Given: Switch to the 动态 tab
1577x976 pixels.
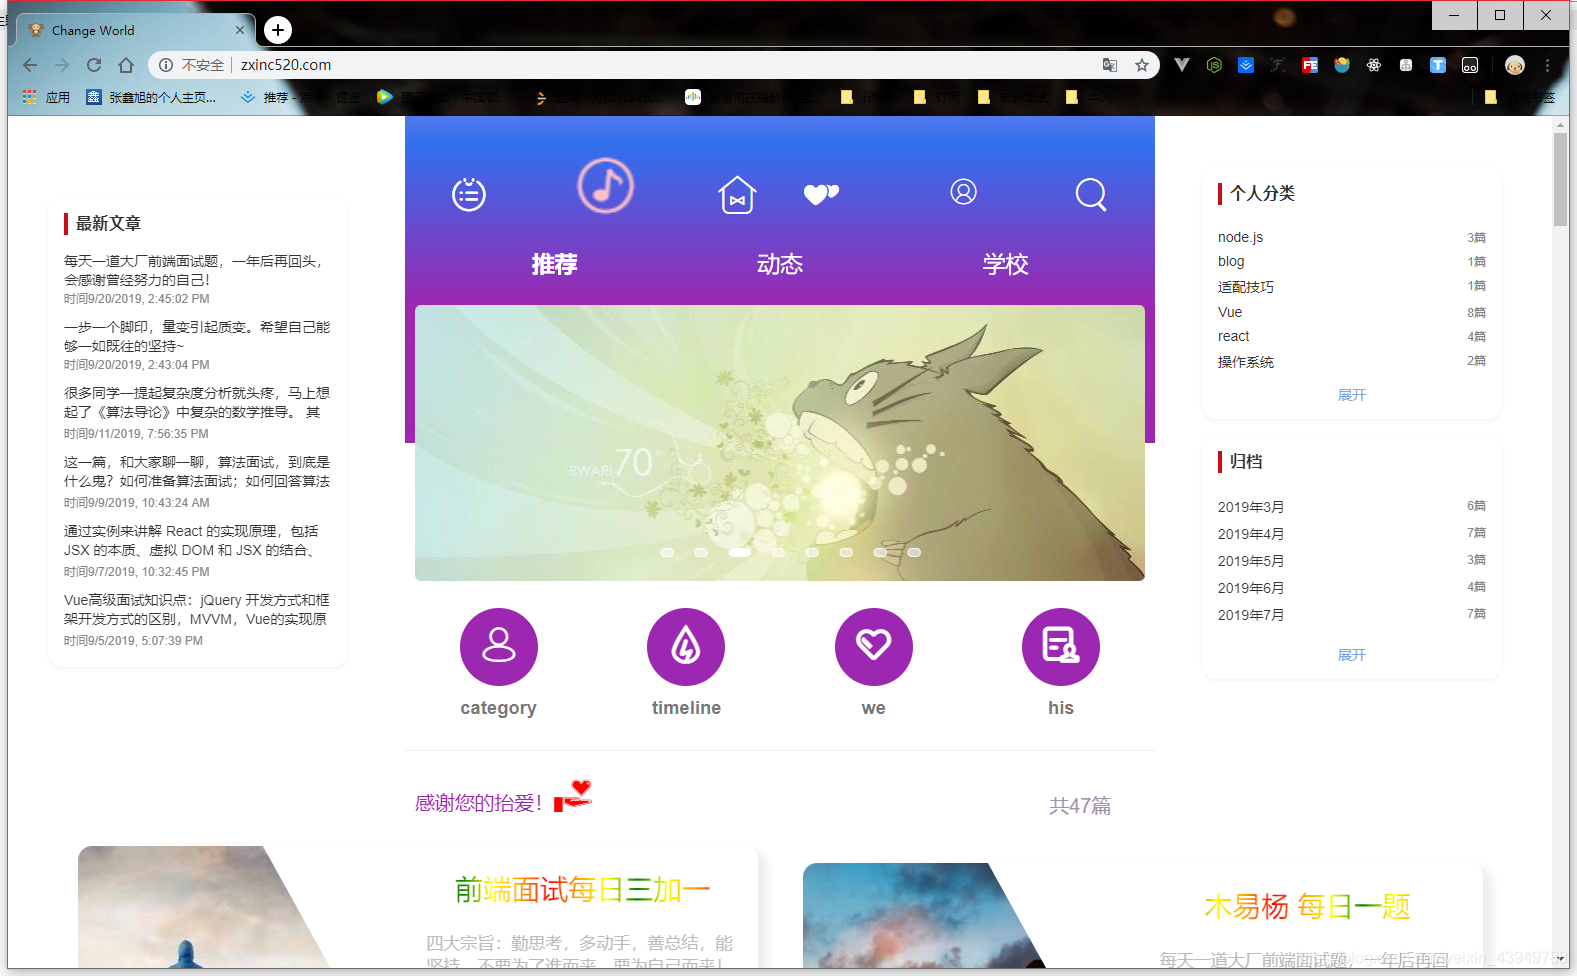Looking at the screenshot, I should tap(780, 264).
